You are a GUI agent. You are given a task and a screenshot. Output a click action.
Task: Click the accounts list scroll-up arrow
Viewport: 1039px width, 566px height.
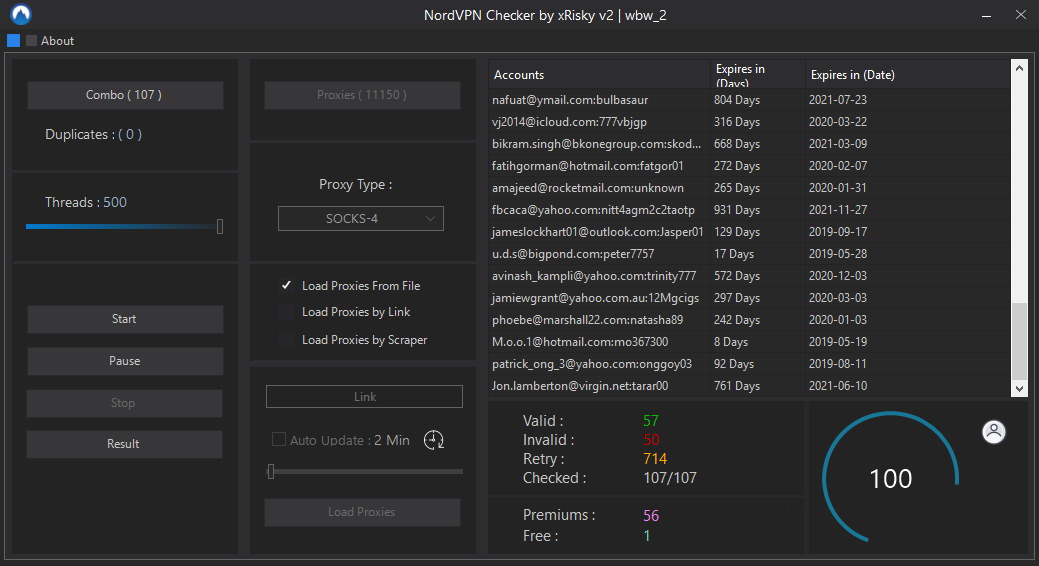click(1019, 69)
